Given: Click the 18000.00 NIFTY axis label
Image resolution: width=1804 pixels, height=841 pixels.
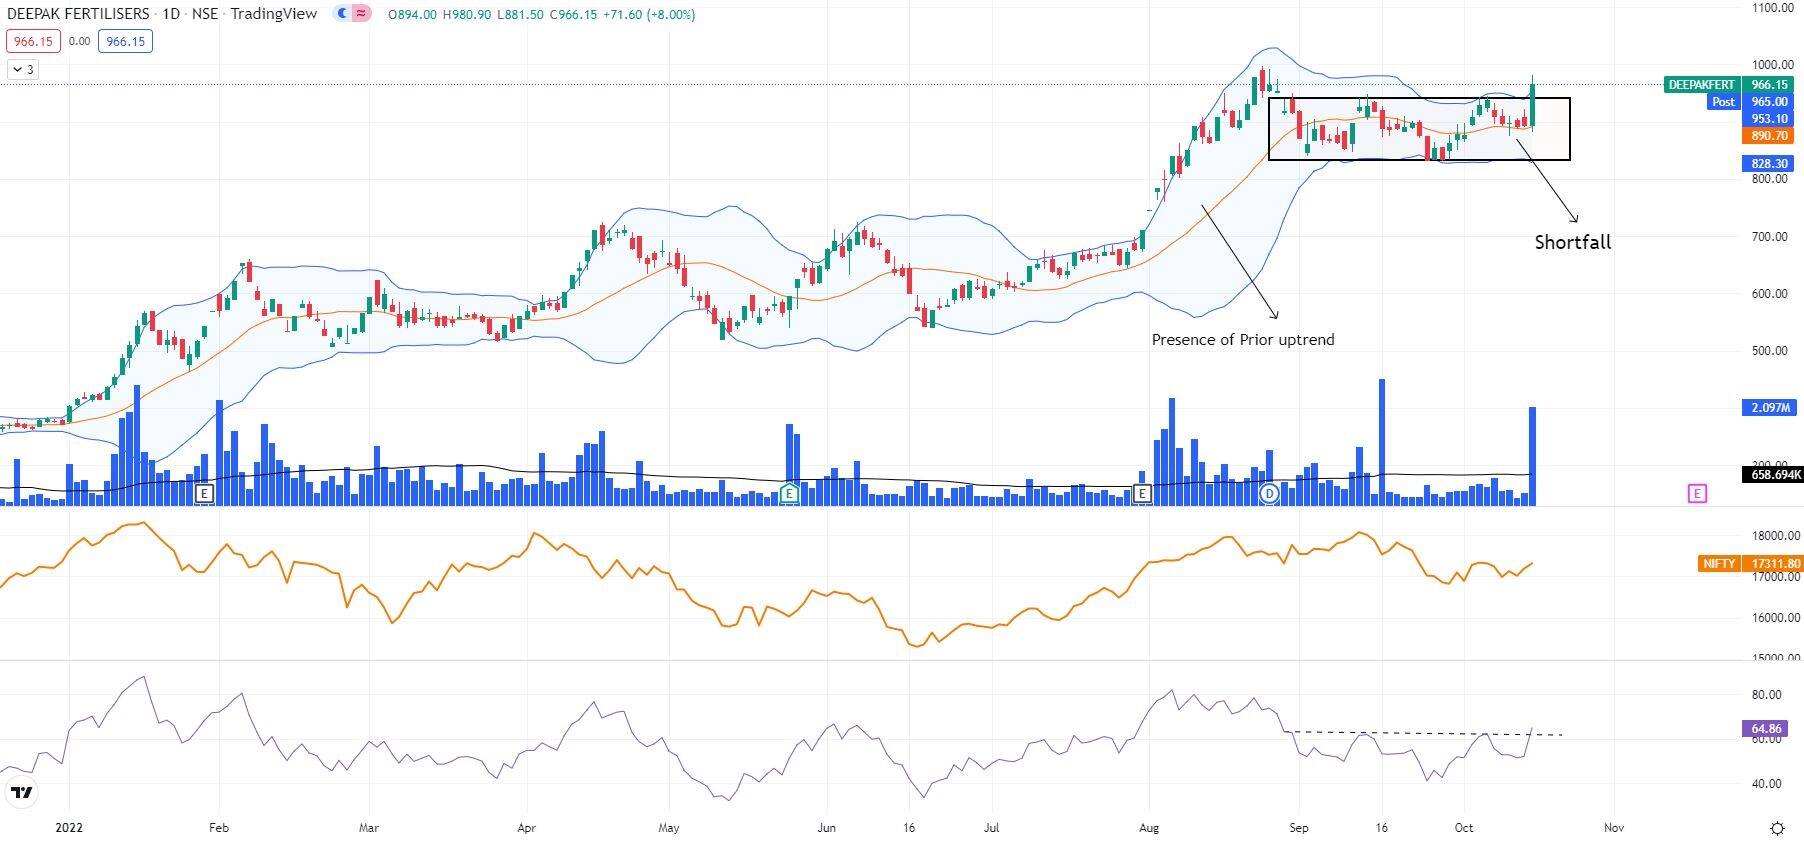Looking at the screenshot, I should point(1775,536).
